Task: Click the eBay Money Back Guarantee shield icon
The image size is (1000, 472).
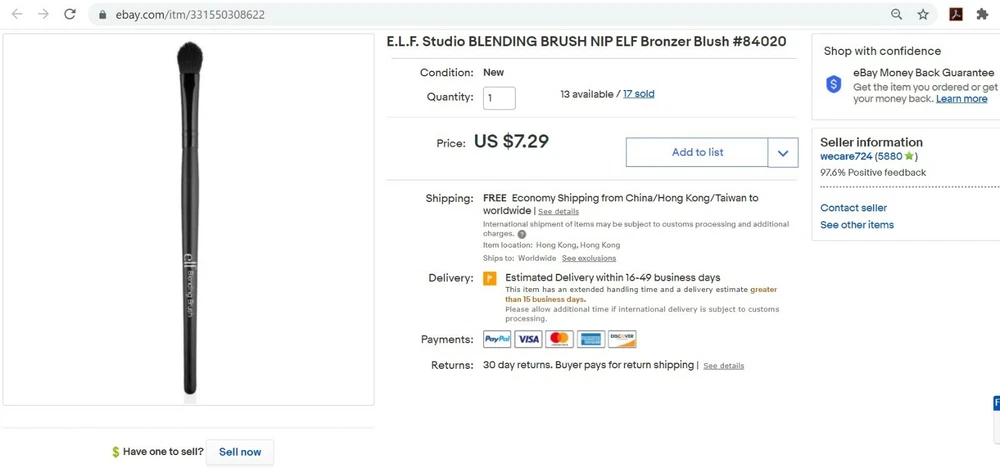Action: coord(834,85)
